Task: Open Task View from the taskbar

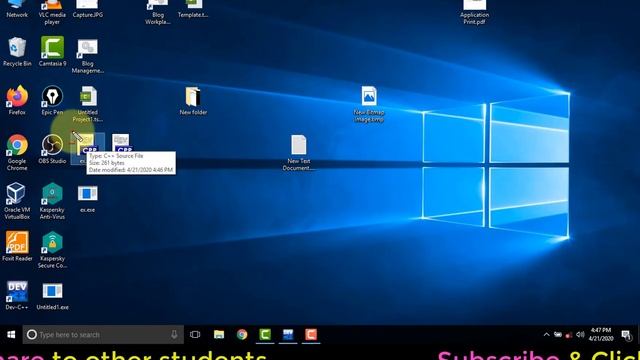Action: pyautogui.click(x=195, y=335)
